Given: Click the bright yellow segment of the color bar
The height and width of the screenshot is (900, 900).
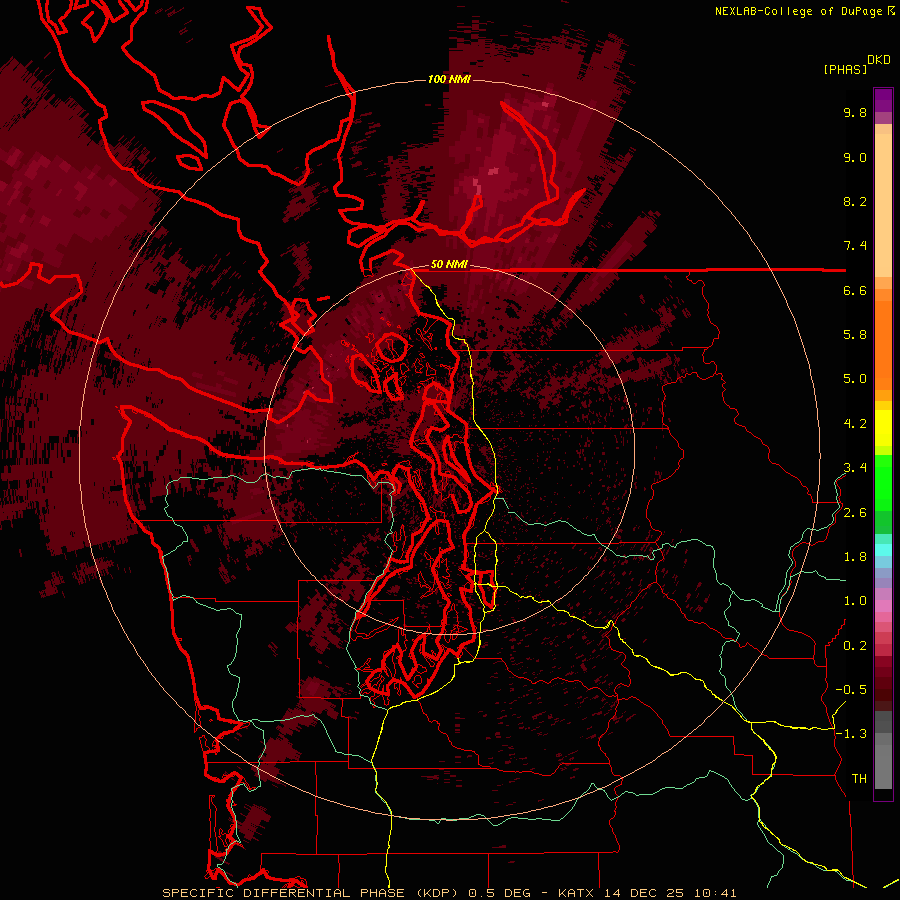Looking at the screenshot, I should tap(883, 428).
